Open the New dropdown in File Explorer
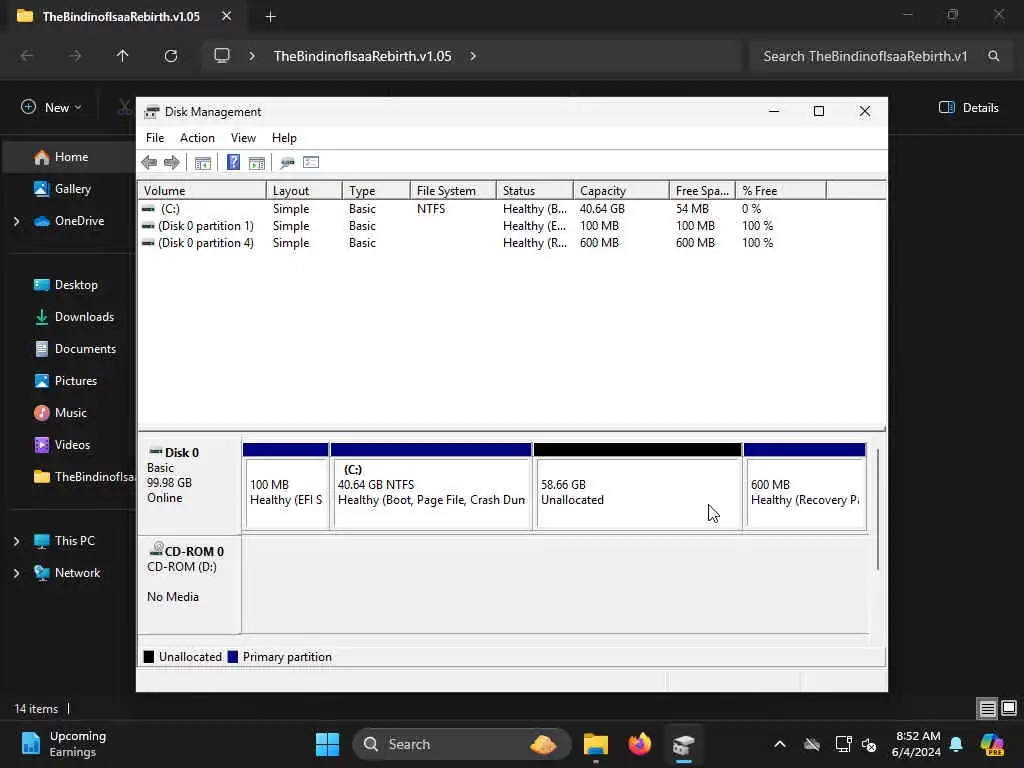 (x=51, y=108)
